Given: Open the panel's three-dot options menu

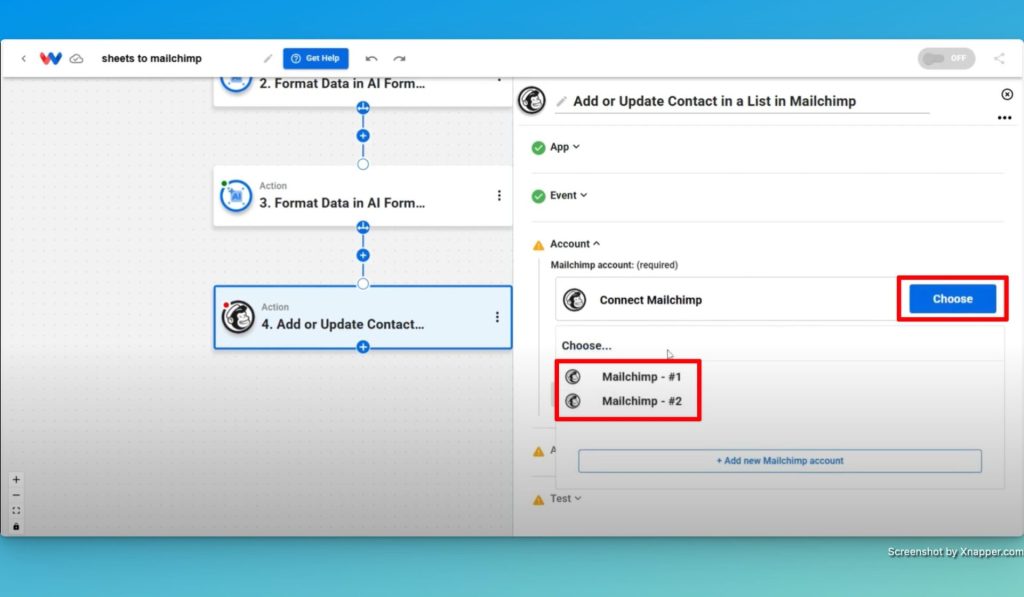Looking at the screenshot, I should (x=1004, y=118).
